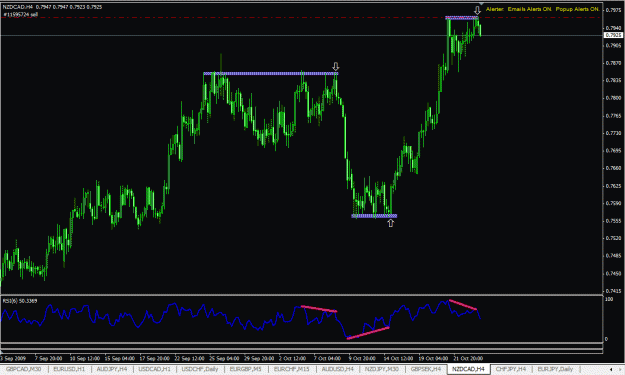Click the Alerter label text
625x375 pixels.
[x=495, y=9]
